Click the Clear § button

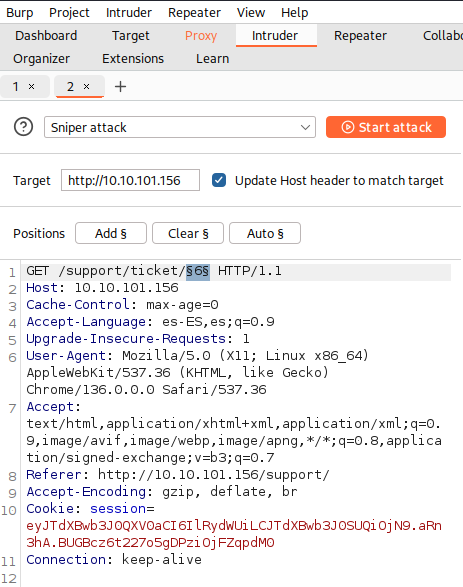(x=188, y=233)
